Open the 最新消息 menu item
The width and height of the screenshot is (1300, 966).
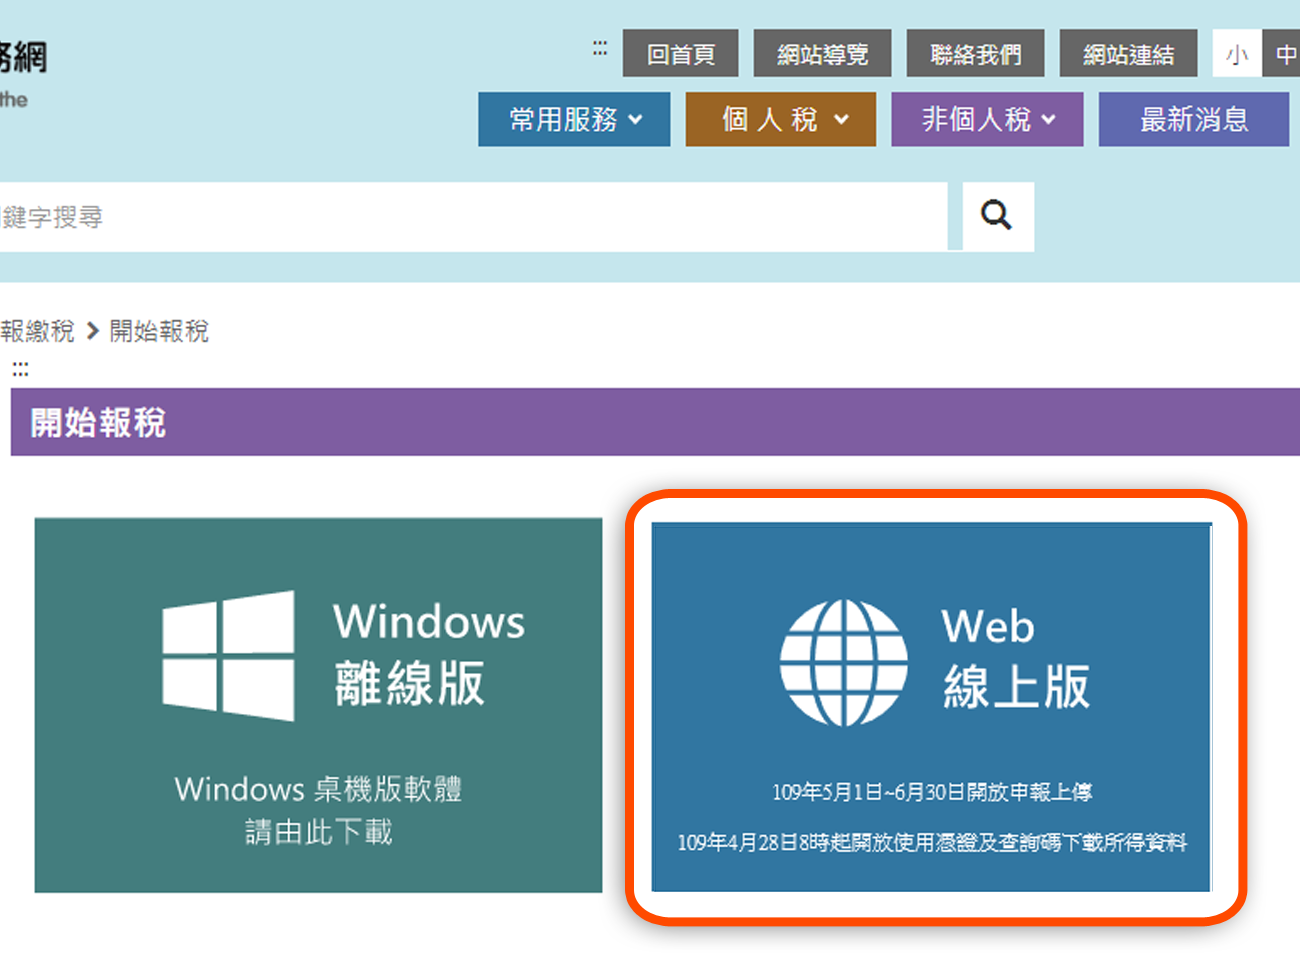[1194, 120]
